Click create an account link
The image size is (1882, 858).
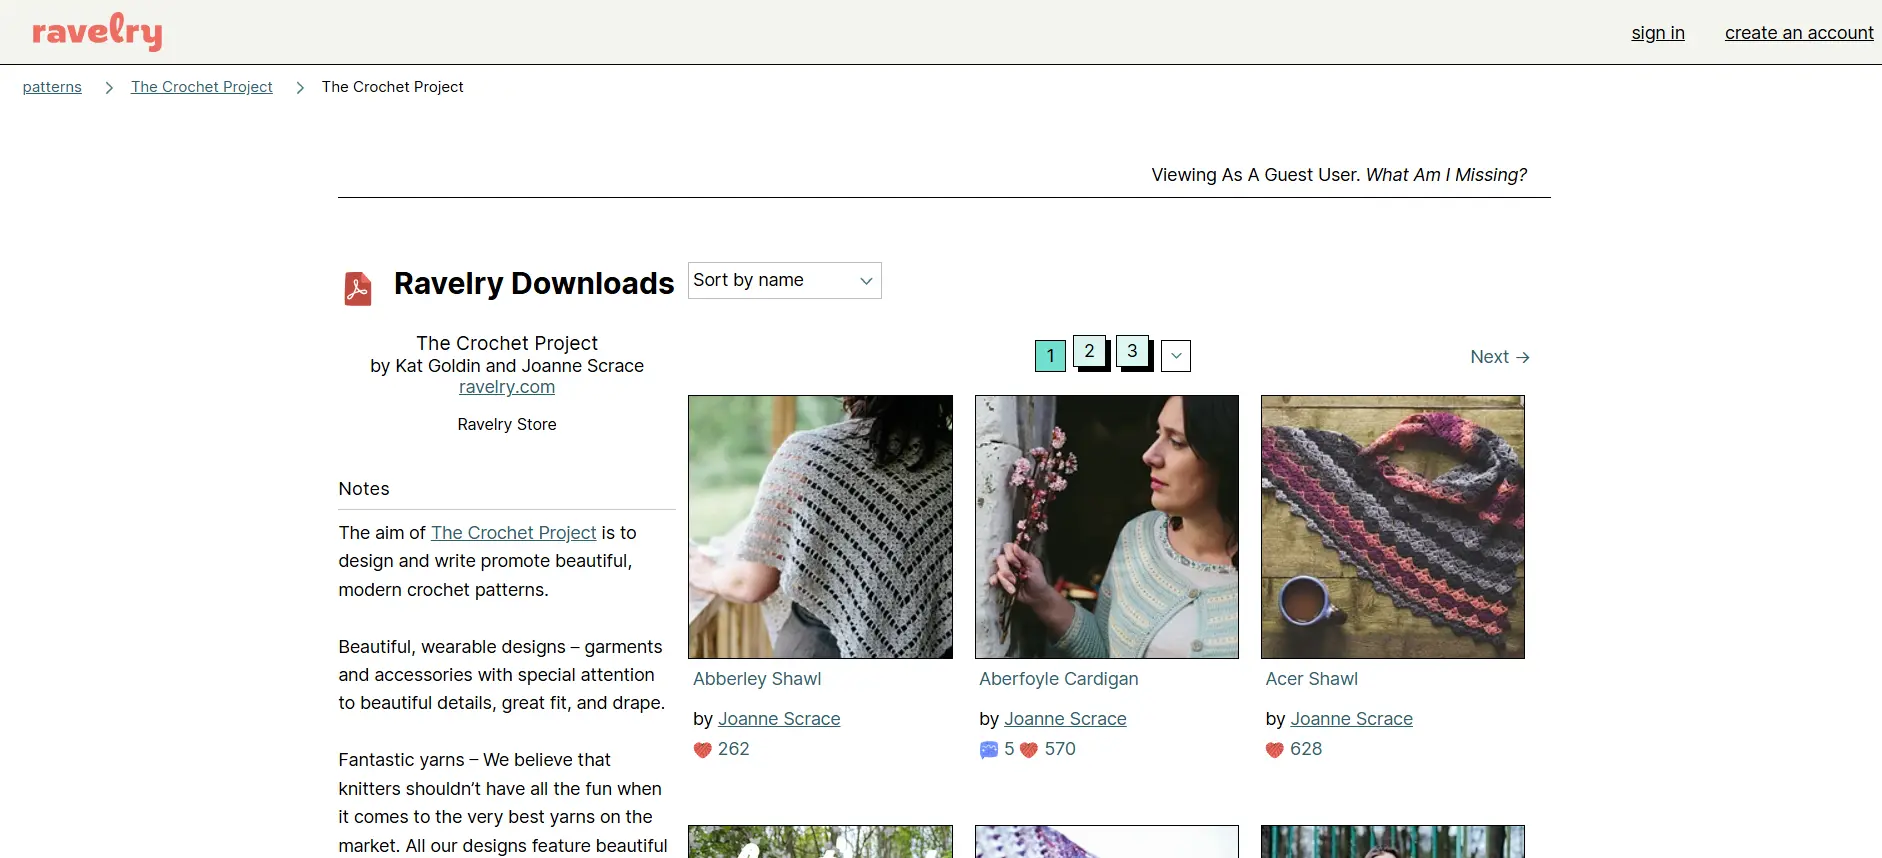tap(1799, 33)
